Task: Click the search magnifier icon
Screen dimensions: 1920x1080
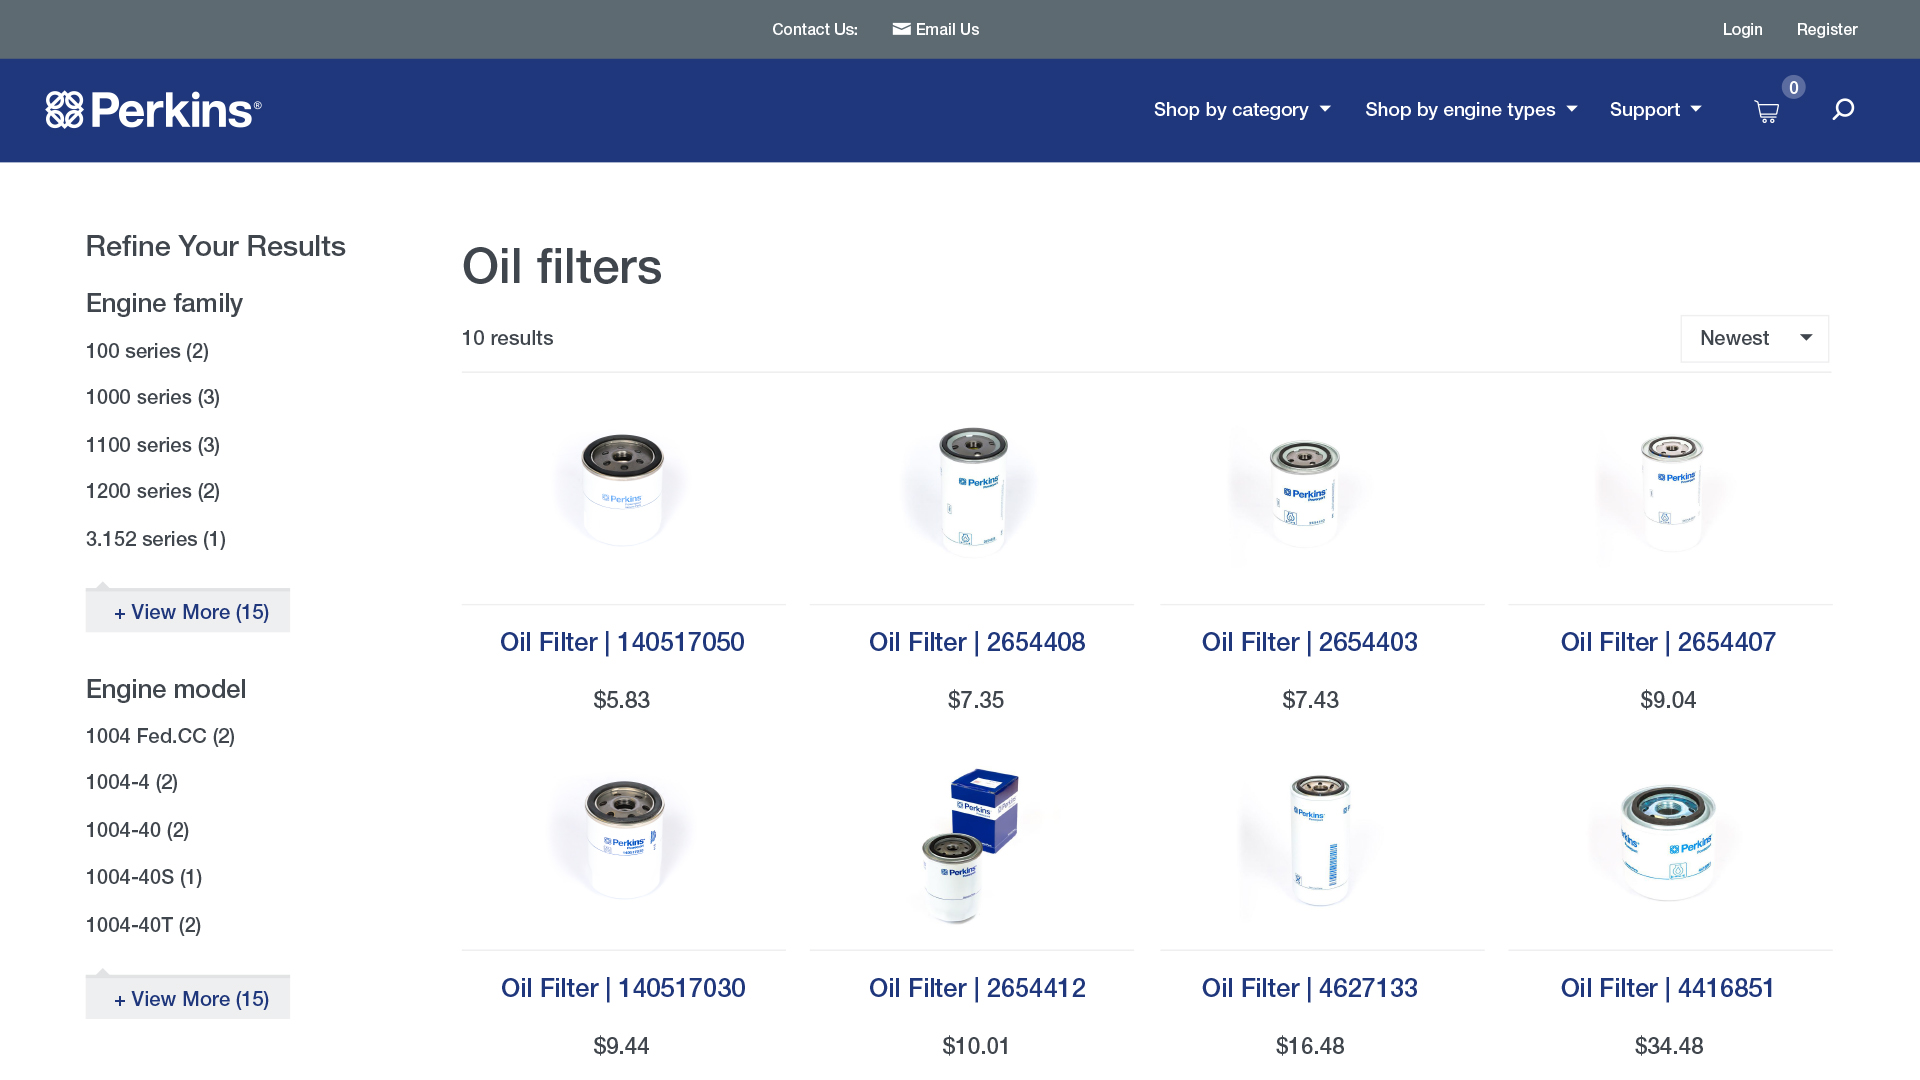Action: tap(1843, 109)
